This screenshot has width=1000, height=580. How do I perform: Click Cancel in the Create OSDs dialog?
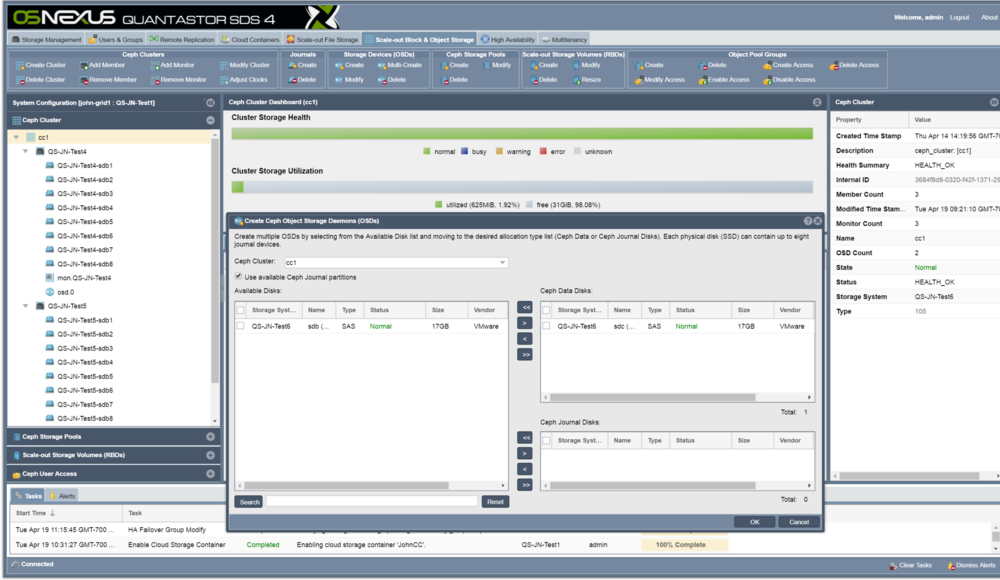click(798, 522)
